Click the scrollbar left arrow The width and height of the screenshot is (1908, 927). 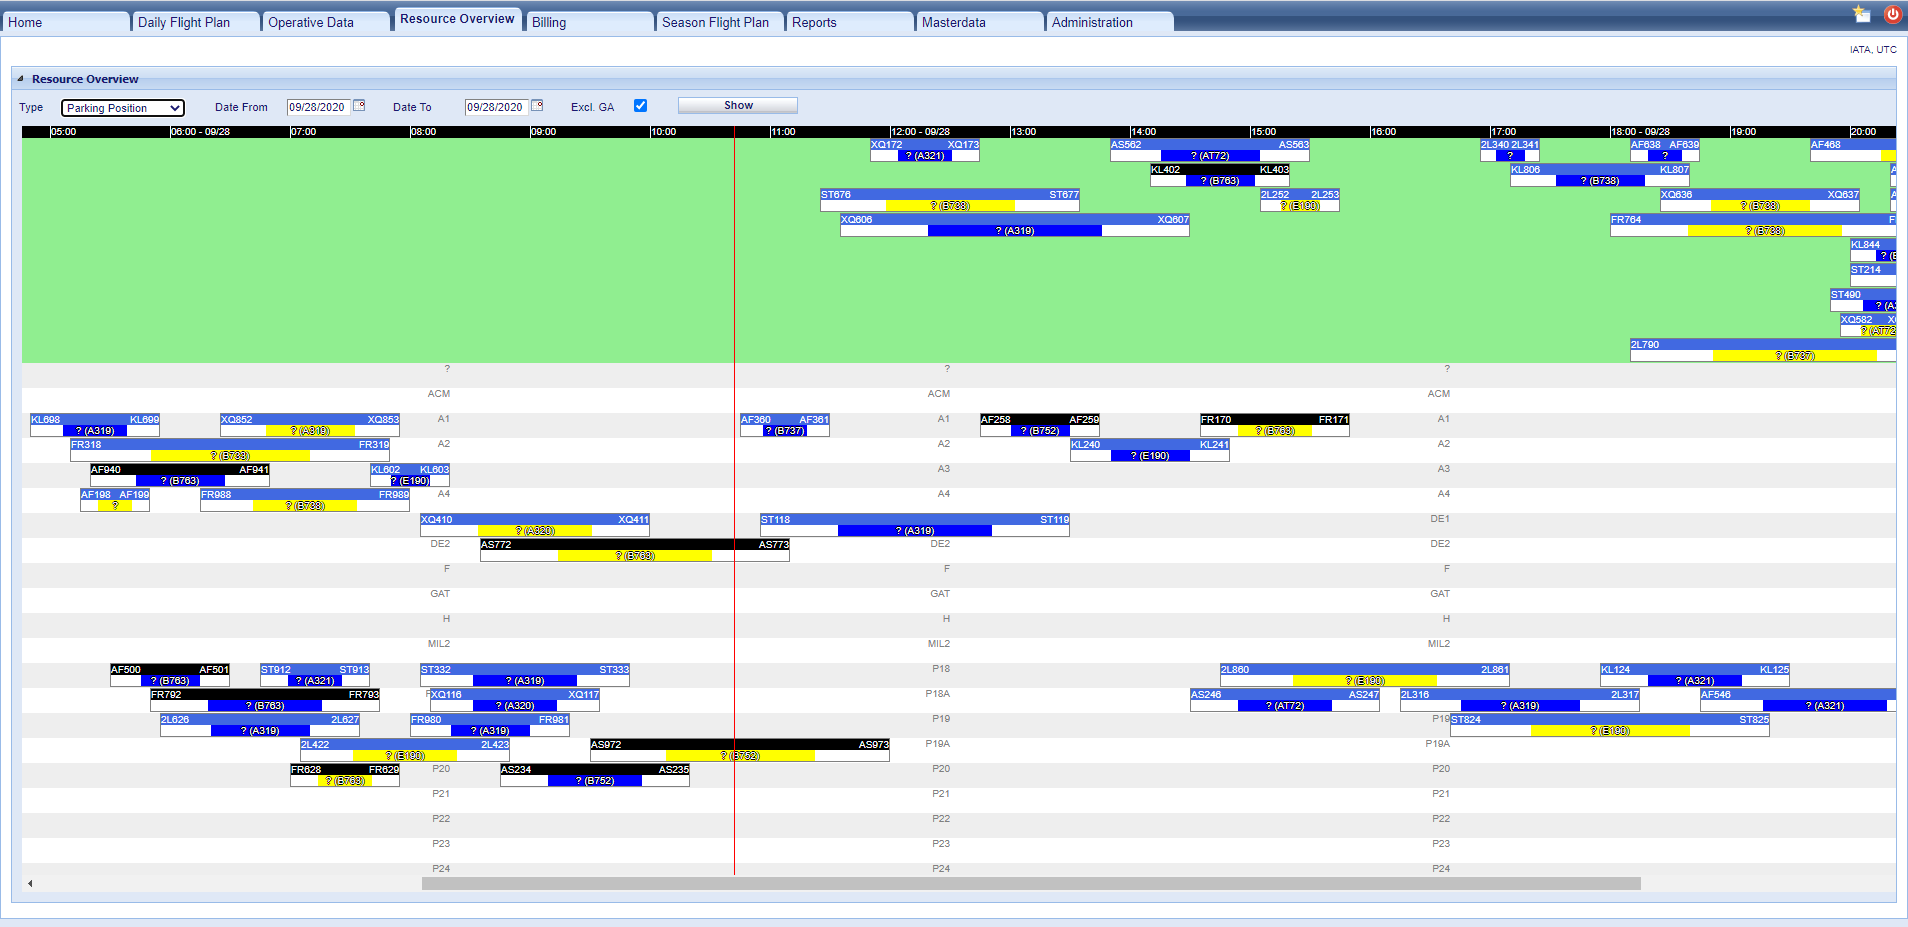pos(30,883)
